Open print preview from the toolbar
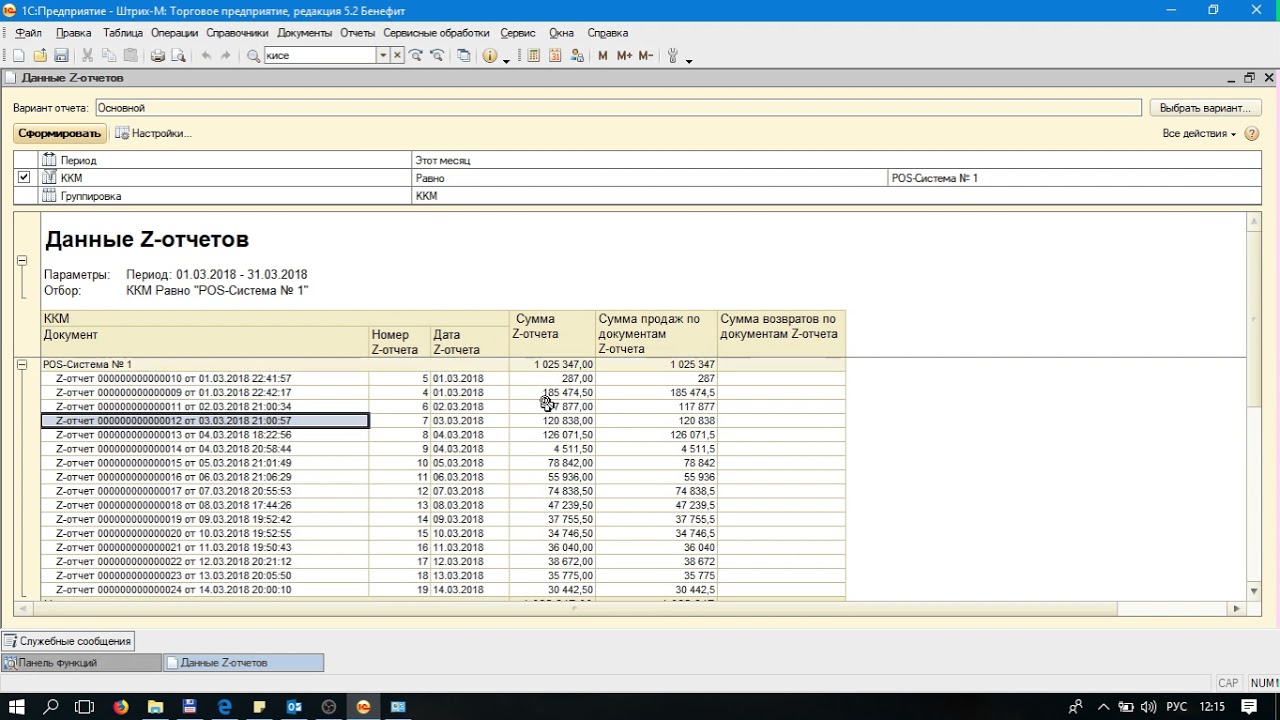The height and width of the screenshot is (720, 1280). 178,56
